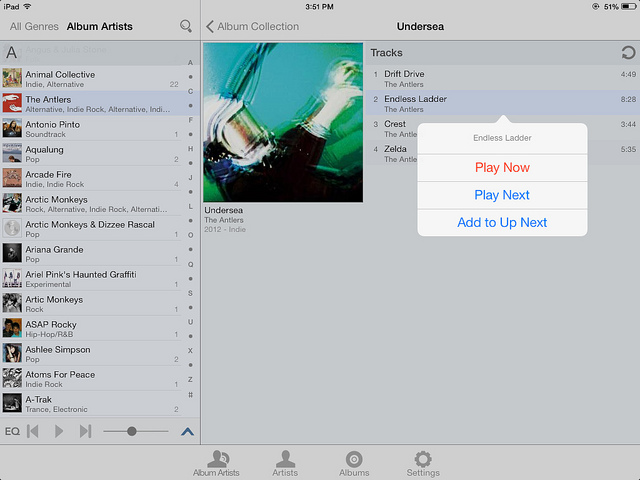The image size is (640, 480).
Task: Tap the Undersea album cover art
Action: (x=283, y=122)
